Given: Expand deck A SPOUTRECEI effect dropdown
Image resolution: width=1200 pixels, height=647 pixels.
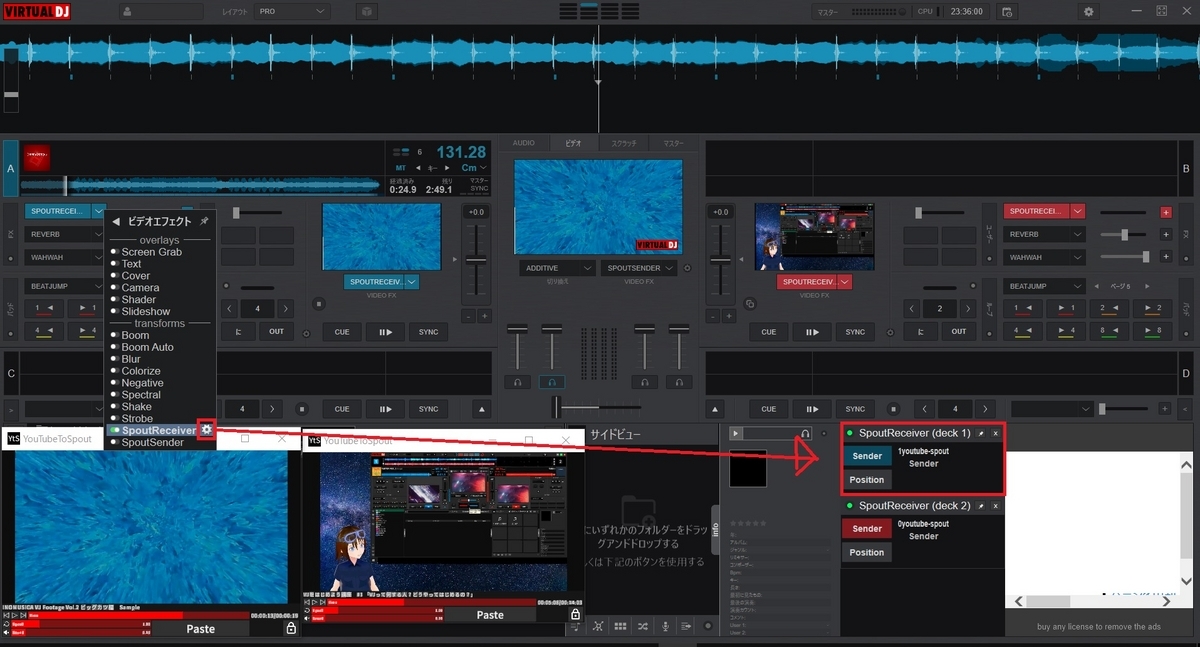Looking at the screenshot, I should pyautogui.click(x=98, y=211).
